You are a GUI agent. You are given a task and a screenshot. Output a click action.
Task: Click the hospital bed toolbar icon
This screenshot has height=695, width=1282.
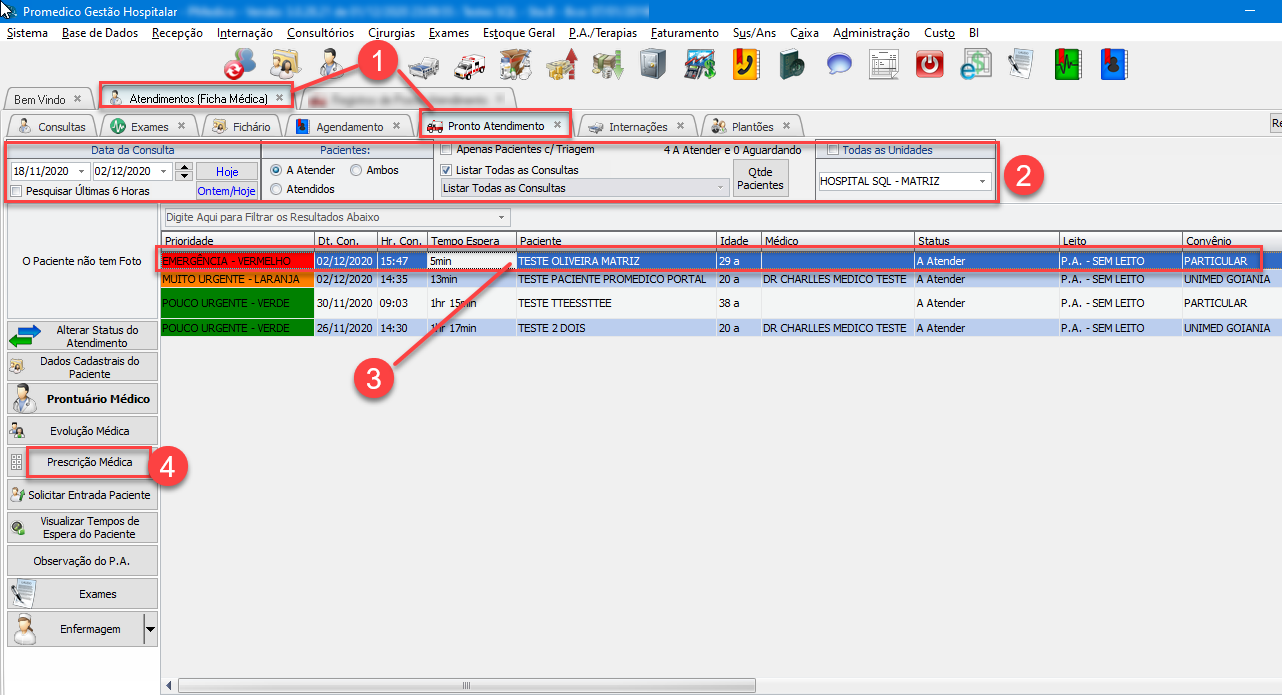[424, 66]
